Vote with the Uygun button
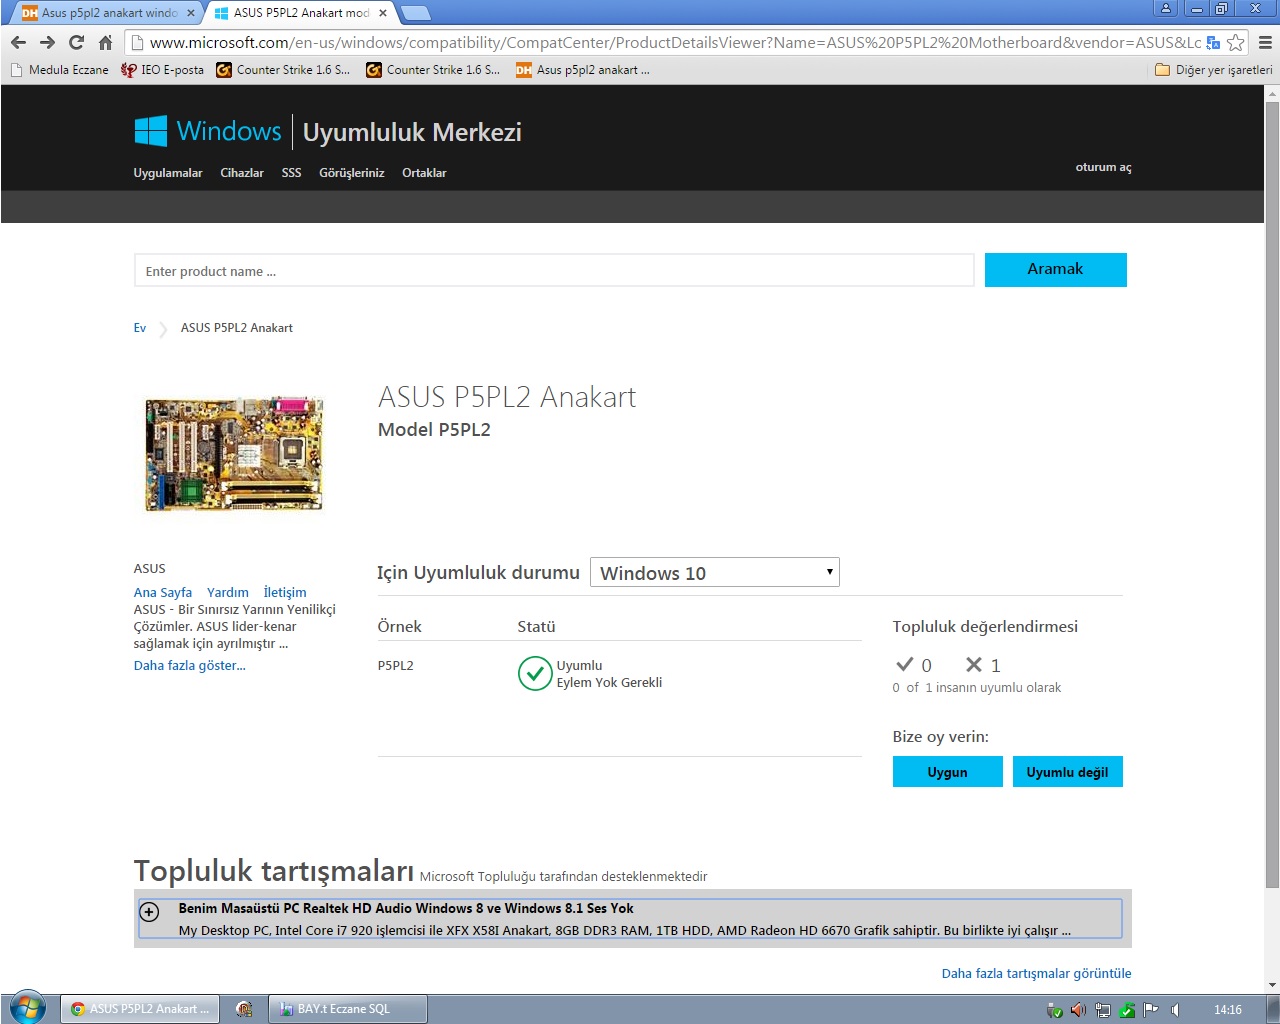The height and width of the screenshot is (1024, 1280). pos(948,772)
